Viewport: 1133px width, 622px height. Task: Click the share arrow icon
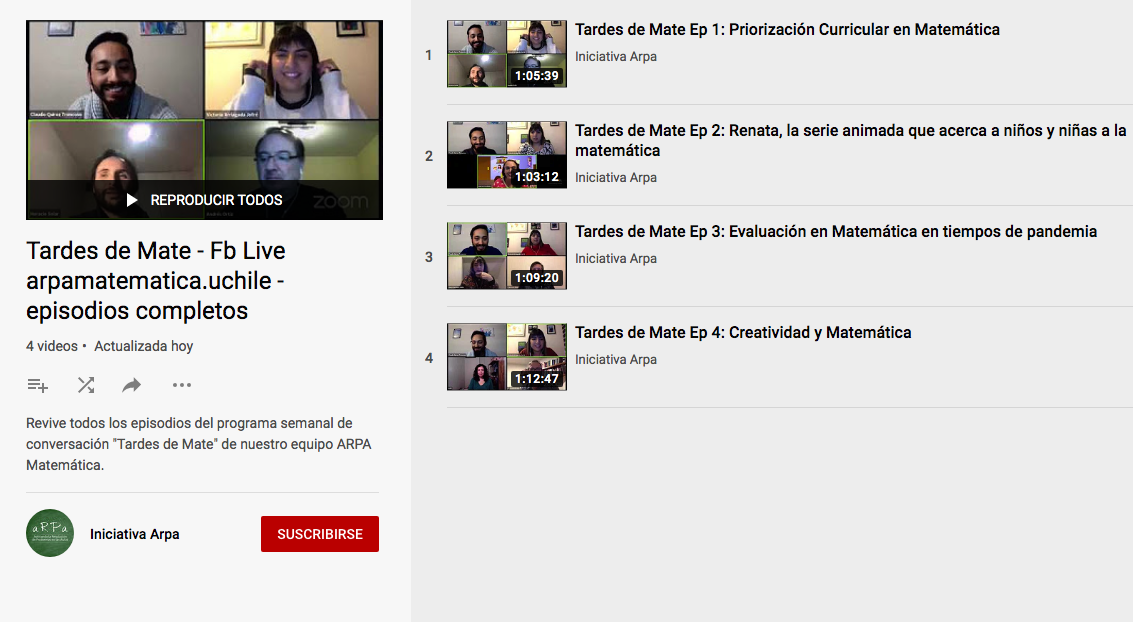click(132, 385)
